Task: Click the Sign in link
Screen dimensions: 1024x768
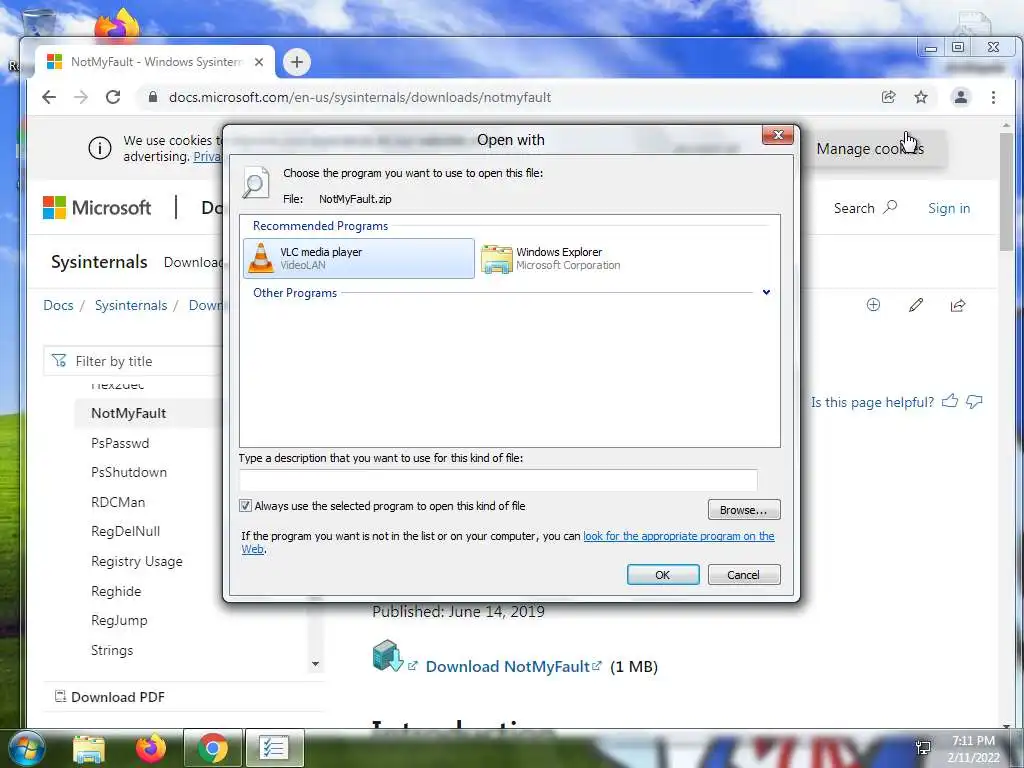Action: pyautogui.click(x=949, y=208)
